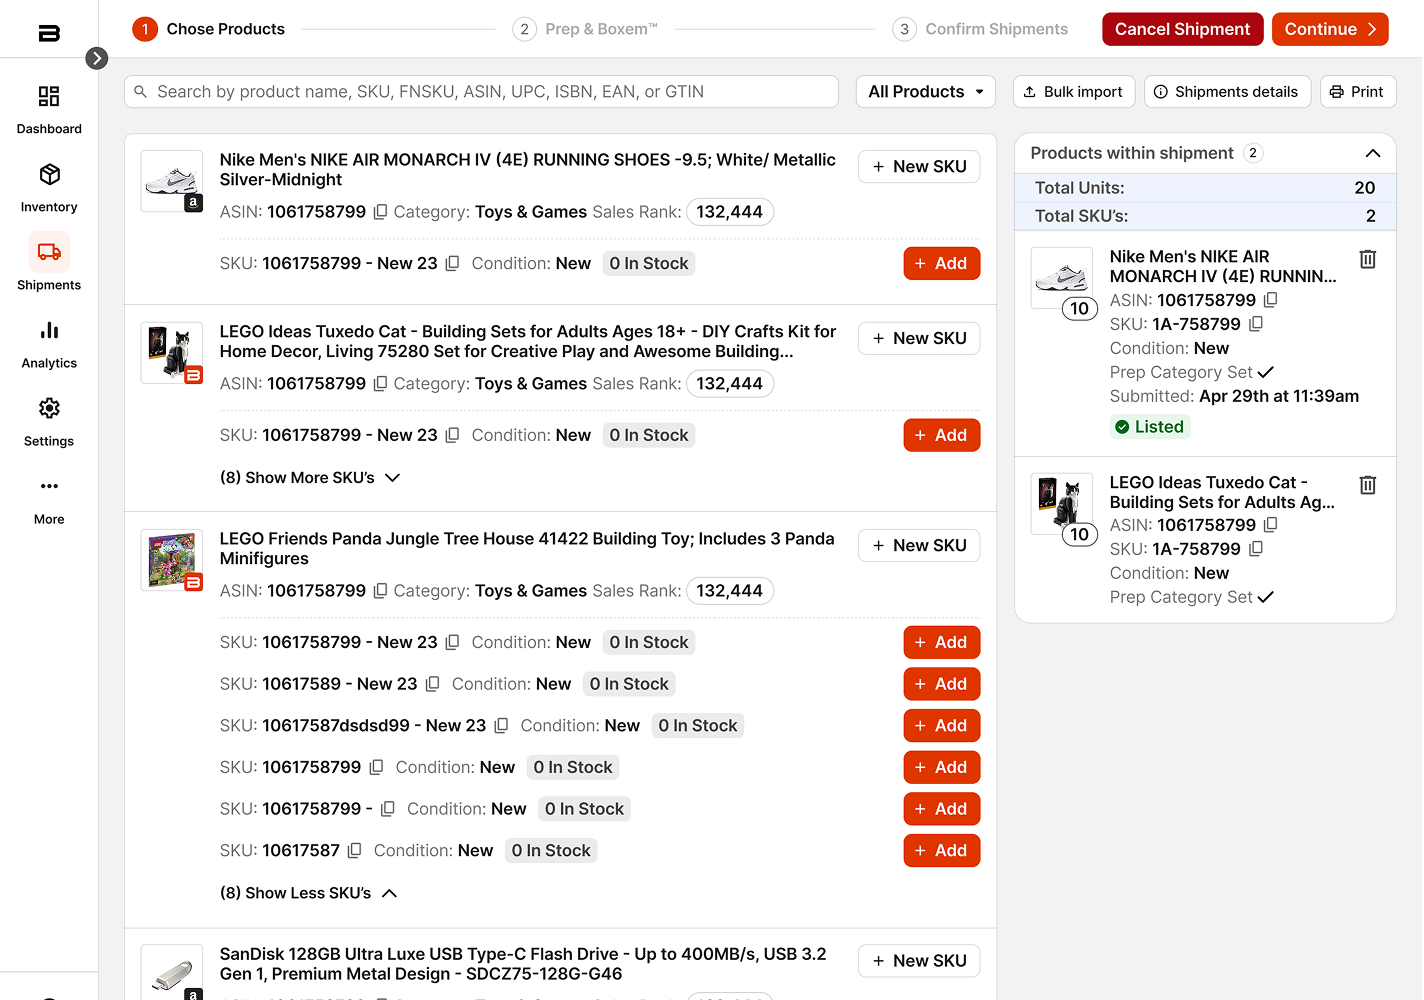Add SKU 10617587dsdsd99 to shipment
The width and height of the screenshot is (1424, 1000).
(x=941, y=726)
